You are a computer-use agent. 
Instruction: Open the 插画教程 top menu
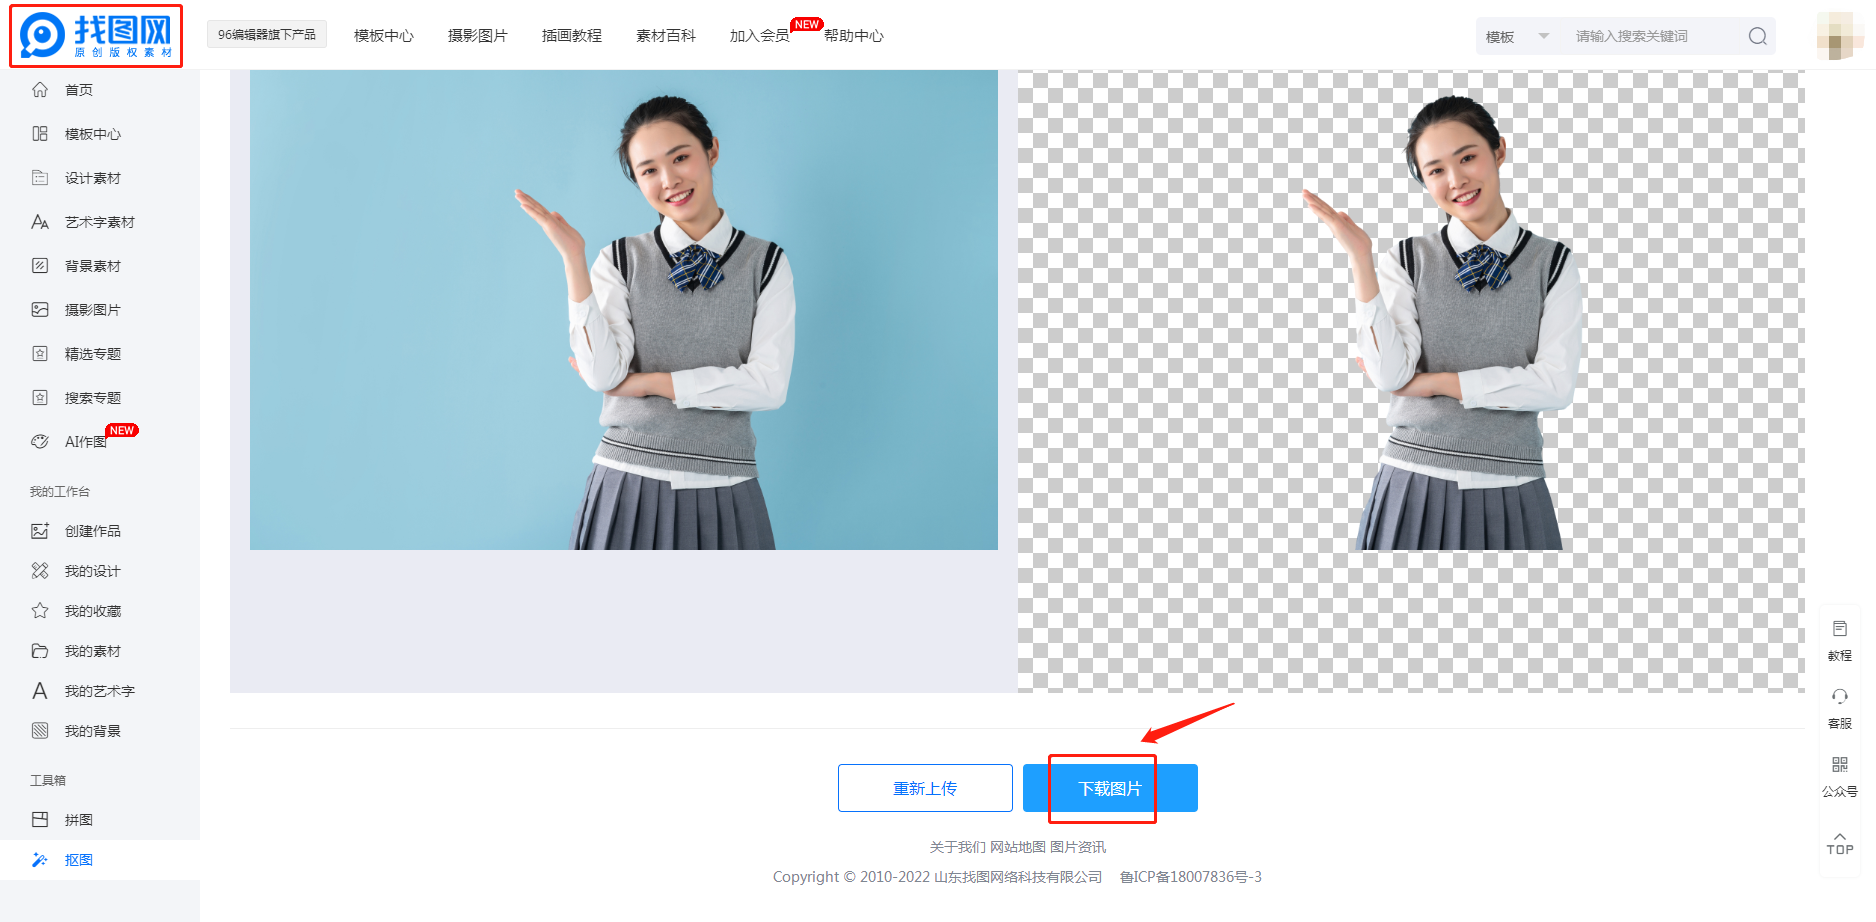click(x=572, y=35)
